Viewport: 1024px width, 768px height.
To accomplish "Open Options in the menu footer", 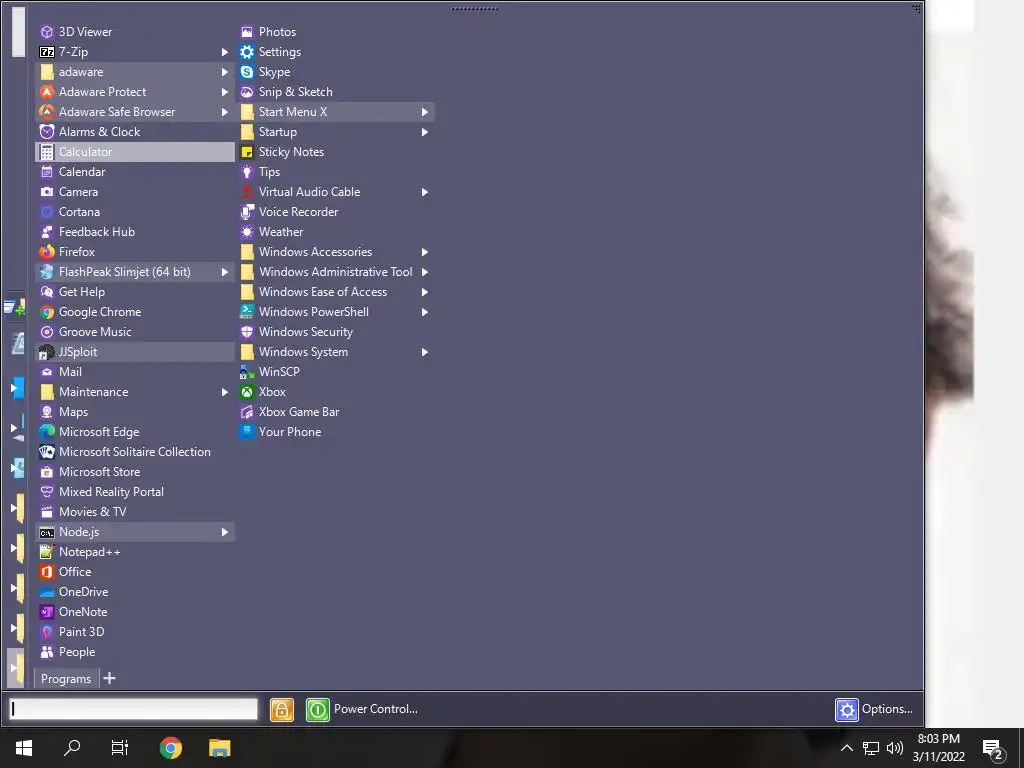I will coord(874,709).
